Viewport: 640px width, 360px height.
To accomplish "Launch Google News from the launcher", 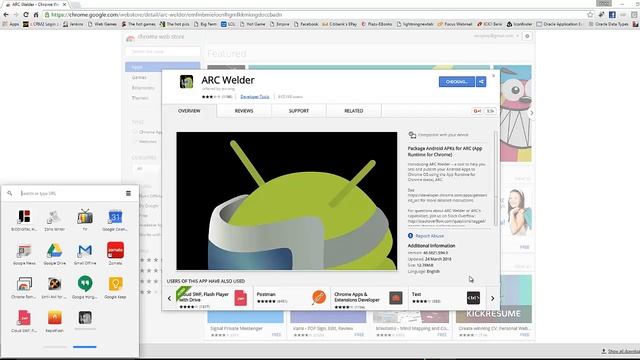I will (24, 254).
